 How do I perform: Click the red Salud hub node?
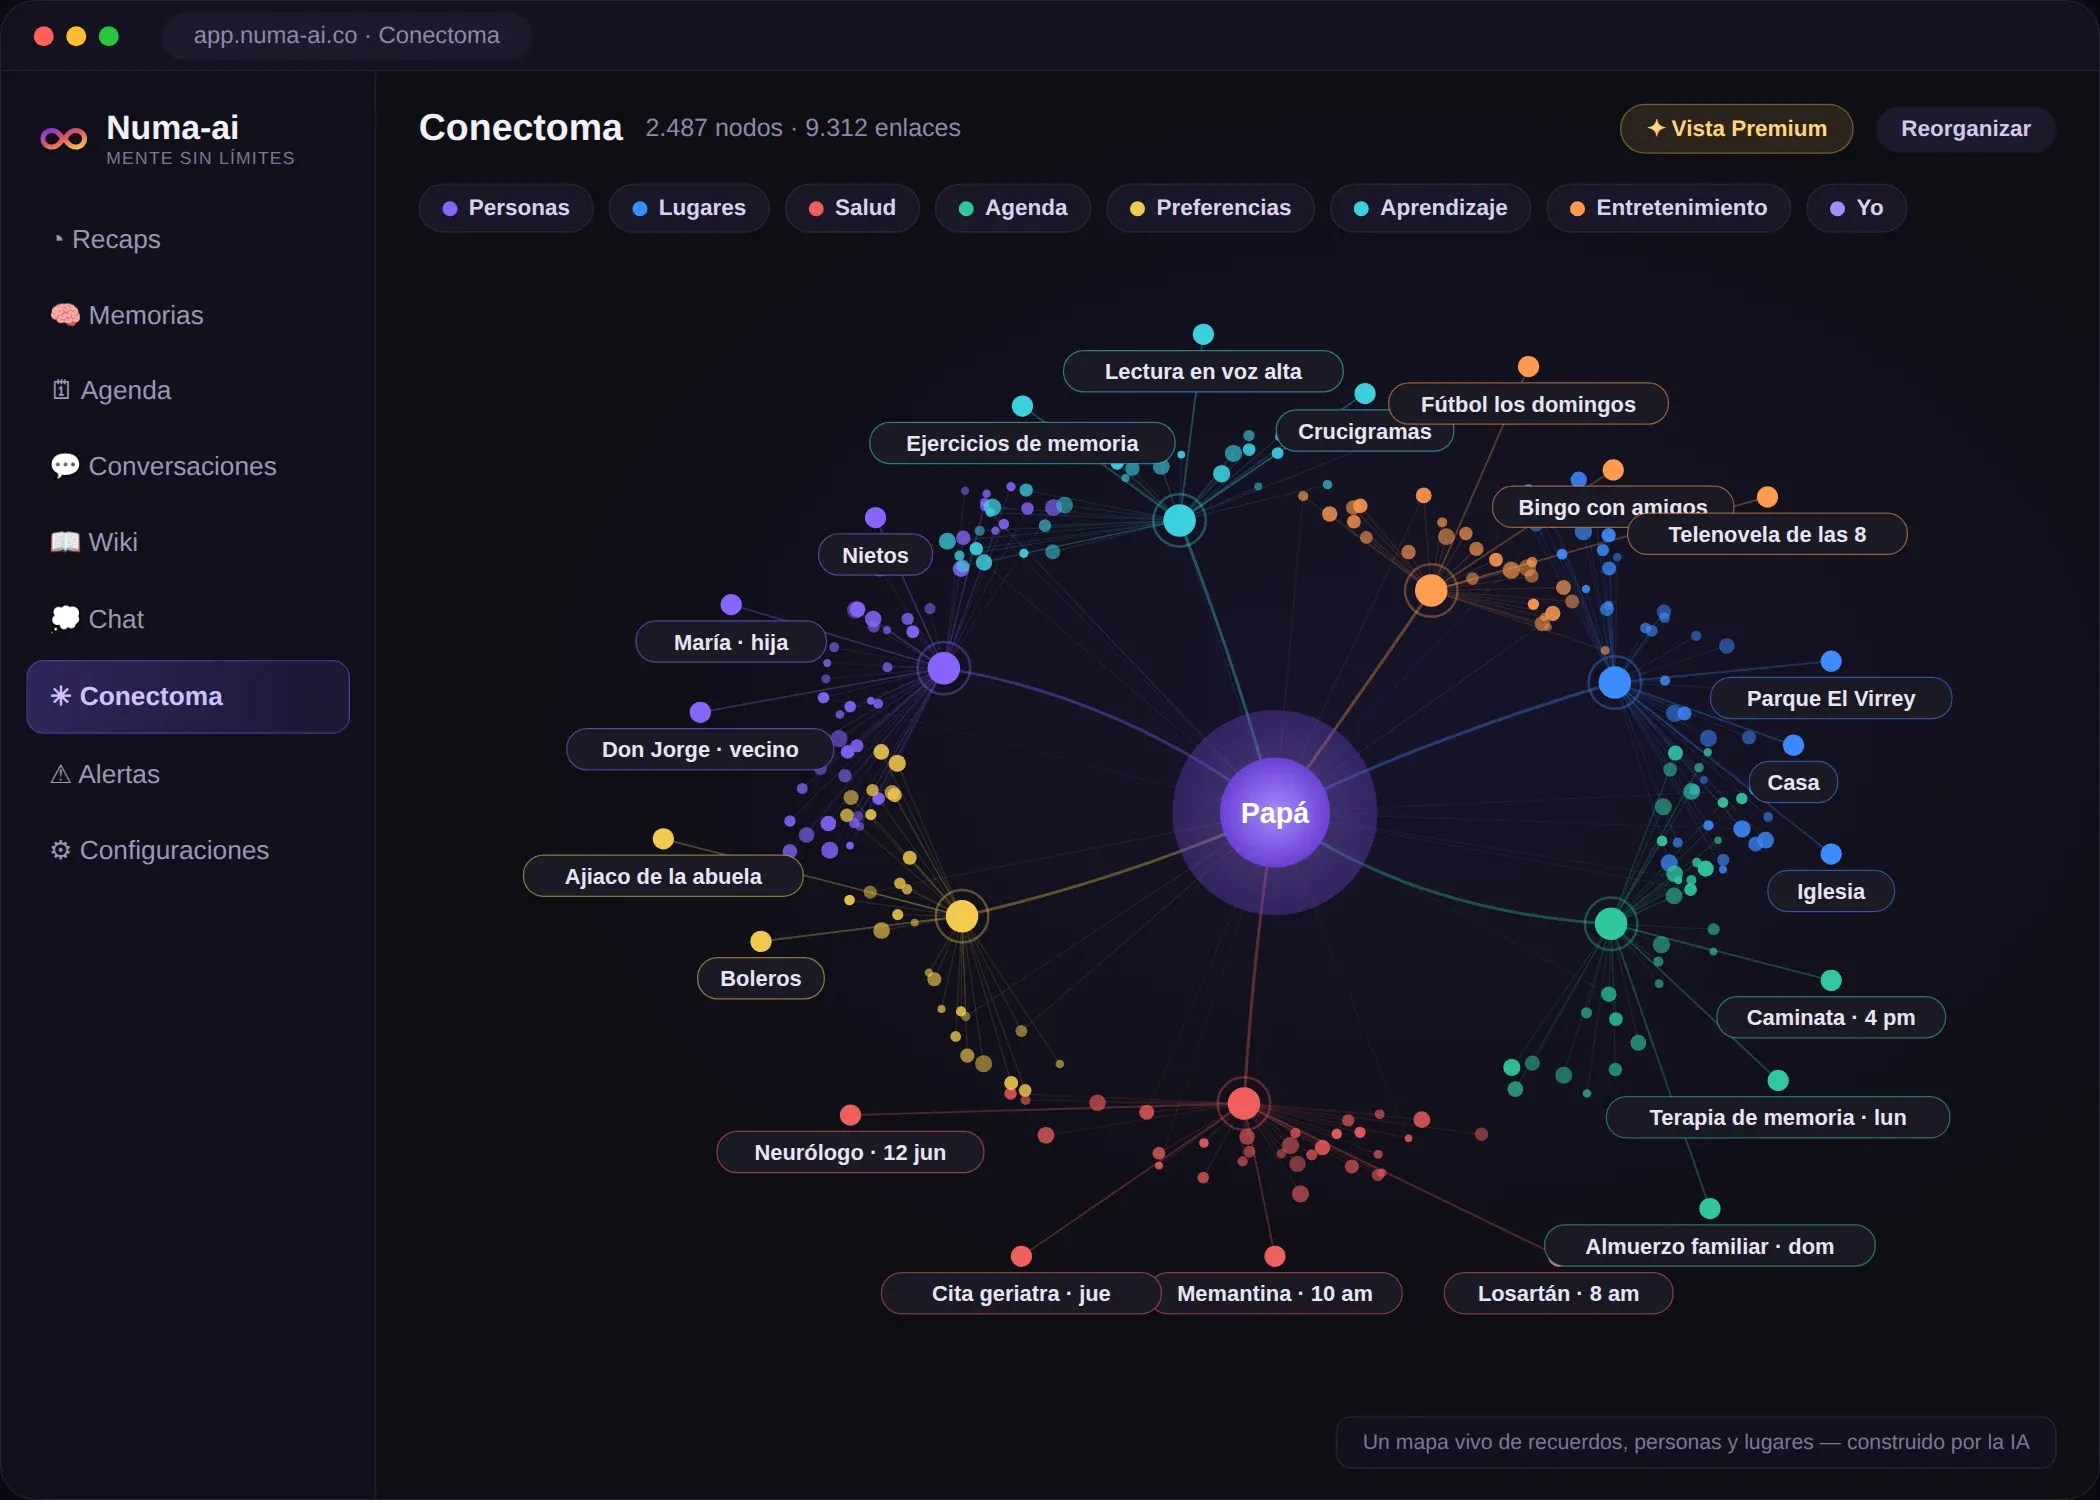coord(1243,1104)
